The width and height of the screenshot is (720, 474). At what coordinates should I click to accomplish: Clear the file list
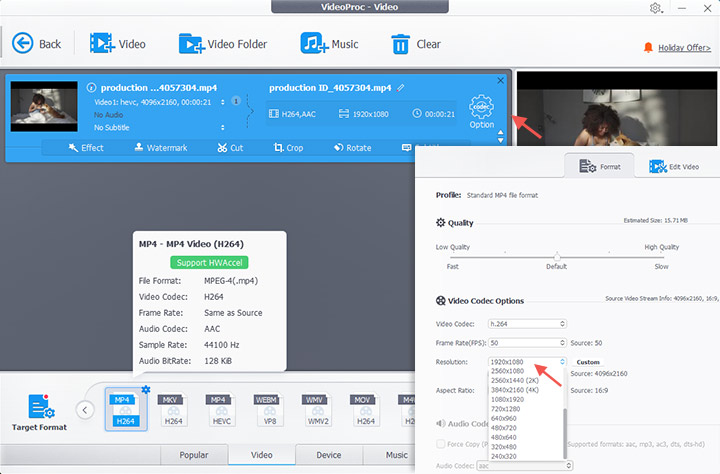click(x=416, y=44)
